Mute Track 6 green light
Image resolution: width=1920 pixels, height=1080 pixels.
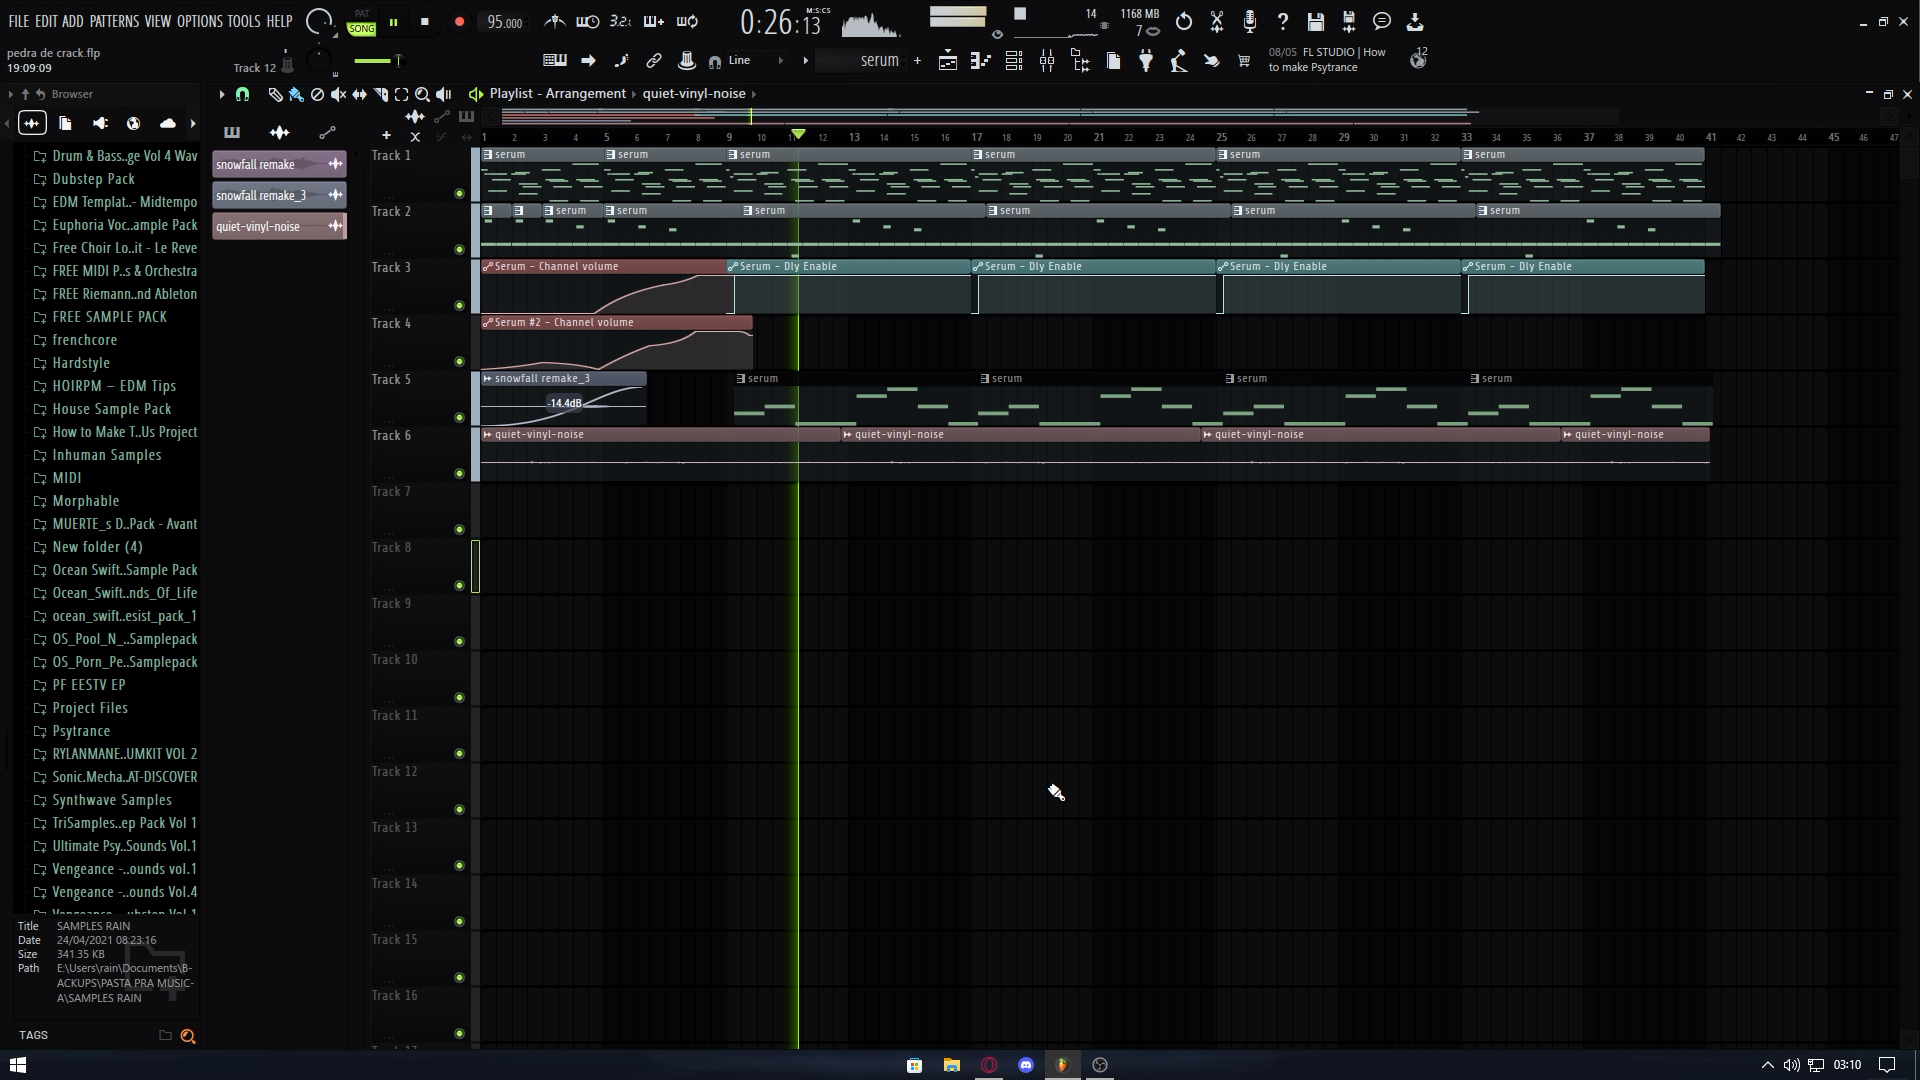tap(459, 473)
